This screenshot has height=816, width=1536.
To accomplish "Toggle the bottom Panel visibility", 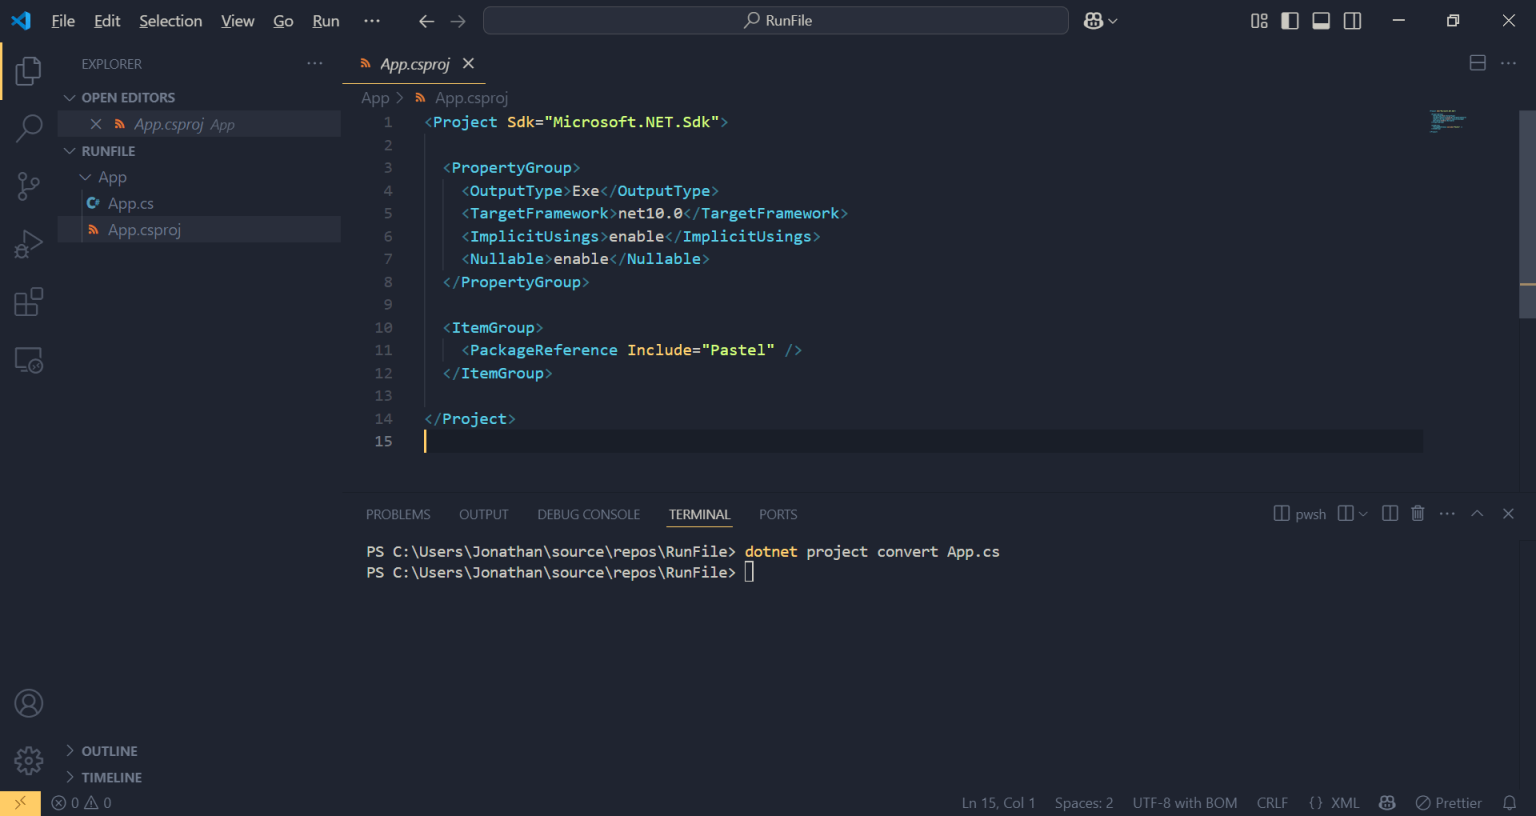I will click(1321, 20).
